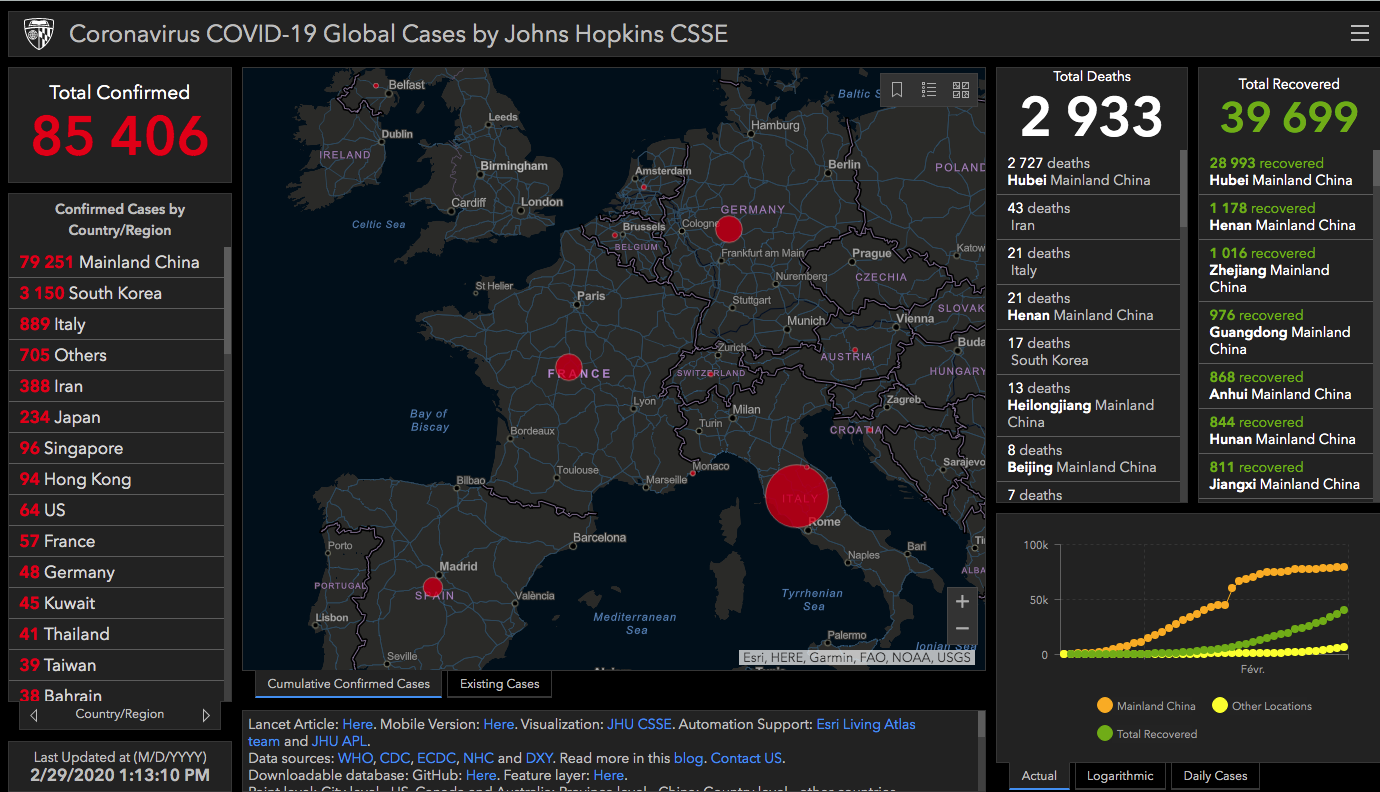Open the WHO data source link

tap(355, 758)
